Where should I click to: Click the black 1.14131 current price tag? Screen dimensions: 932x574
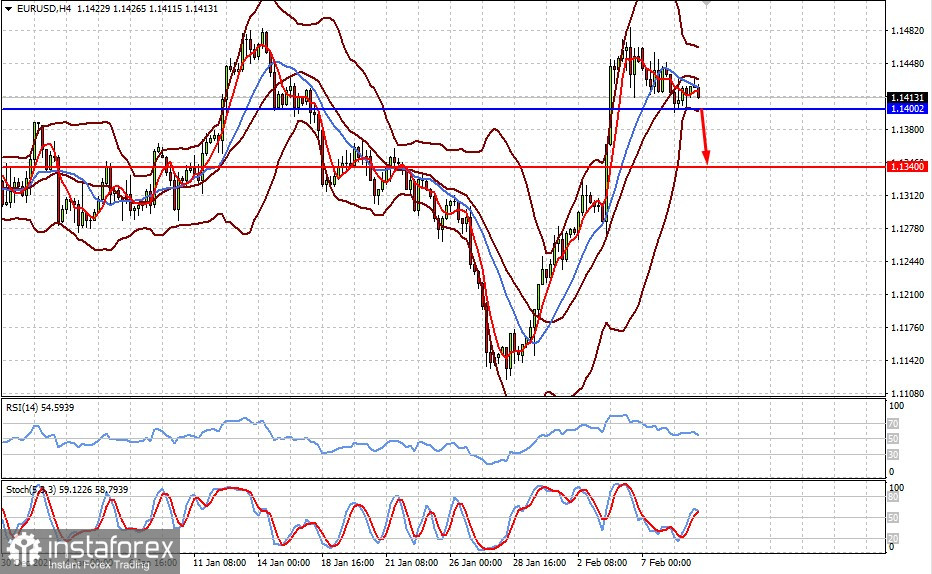(x=906, y=97)
